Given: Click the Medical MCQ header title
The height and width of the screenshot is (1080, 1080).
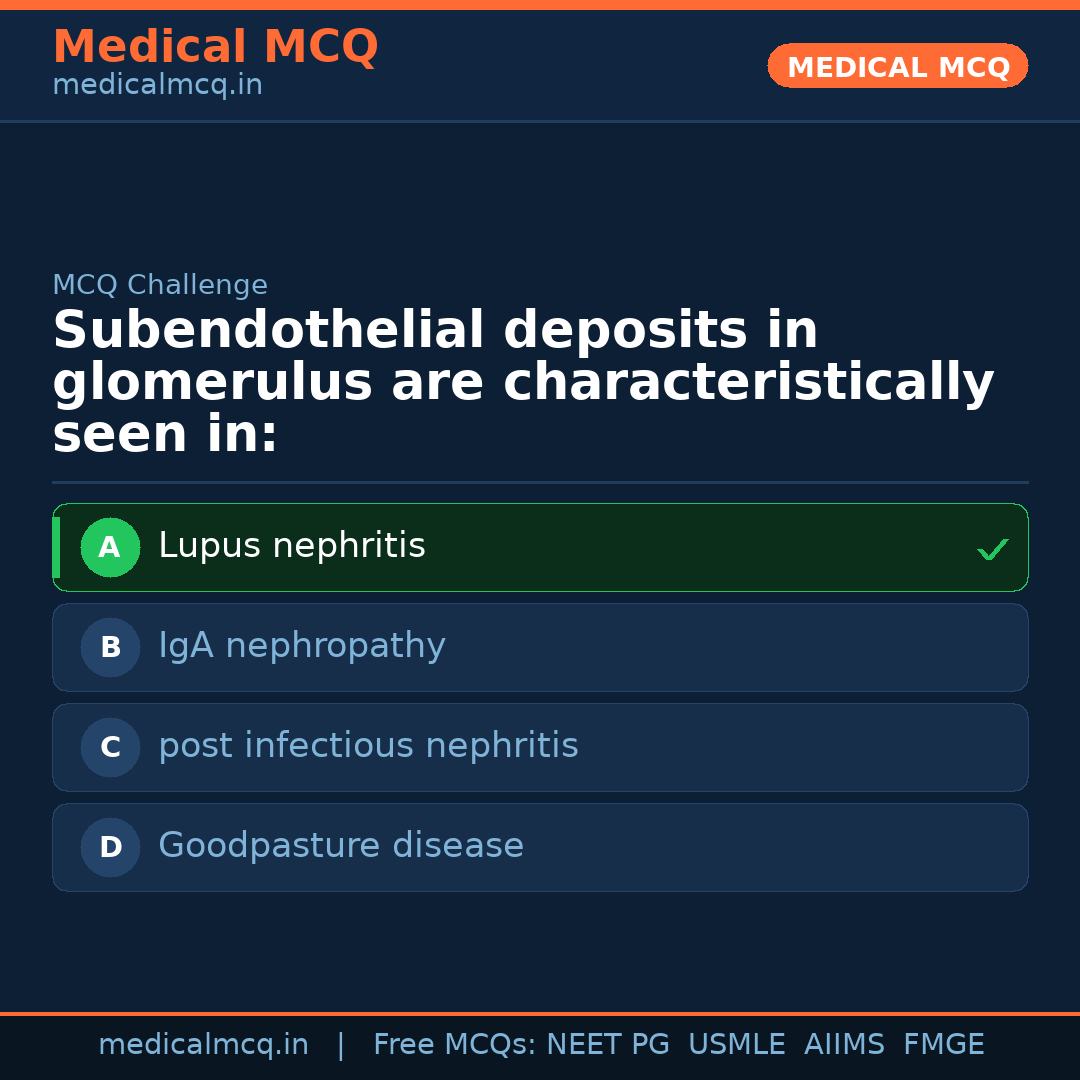Looking at the screenshot, I should pos(215,47).
